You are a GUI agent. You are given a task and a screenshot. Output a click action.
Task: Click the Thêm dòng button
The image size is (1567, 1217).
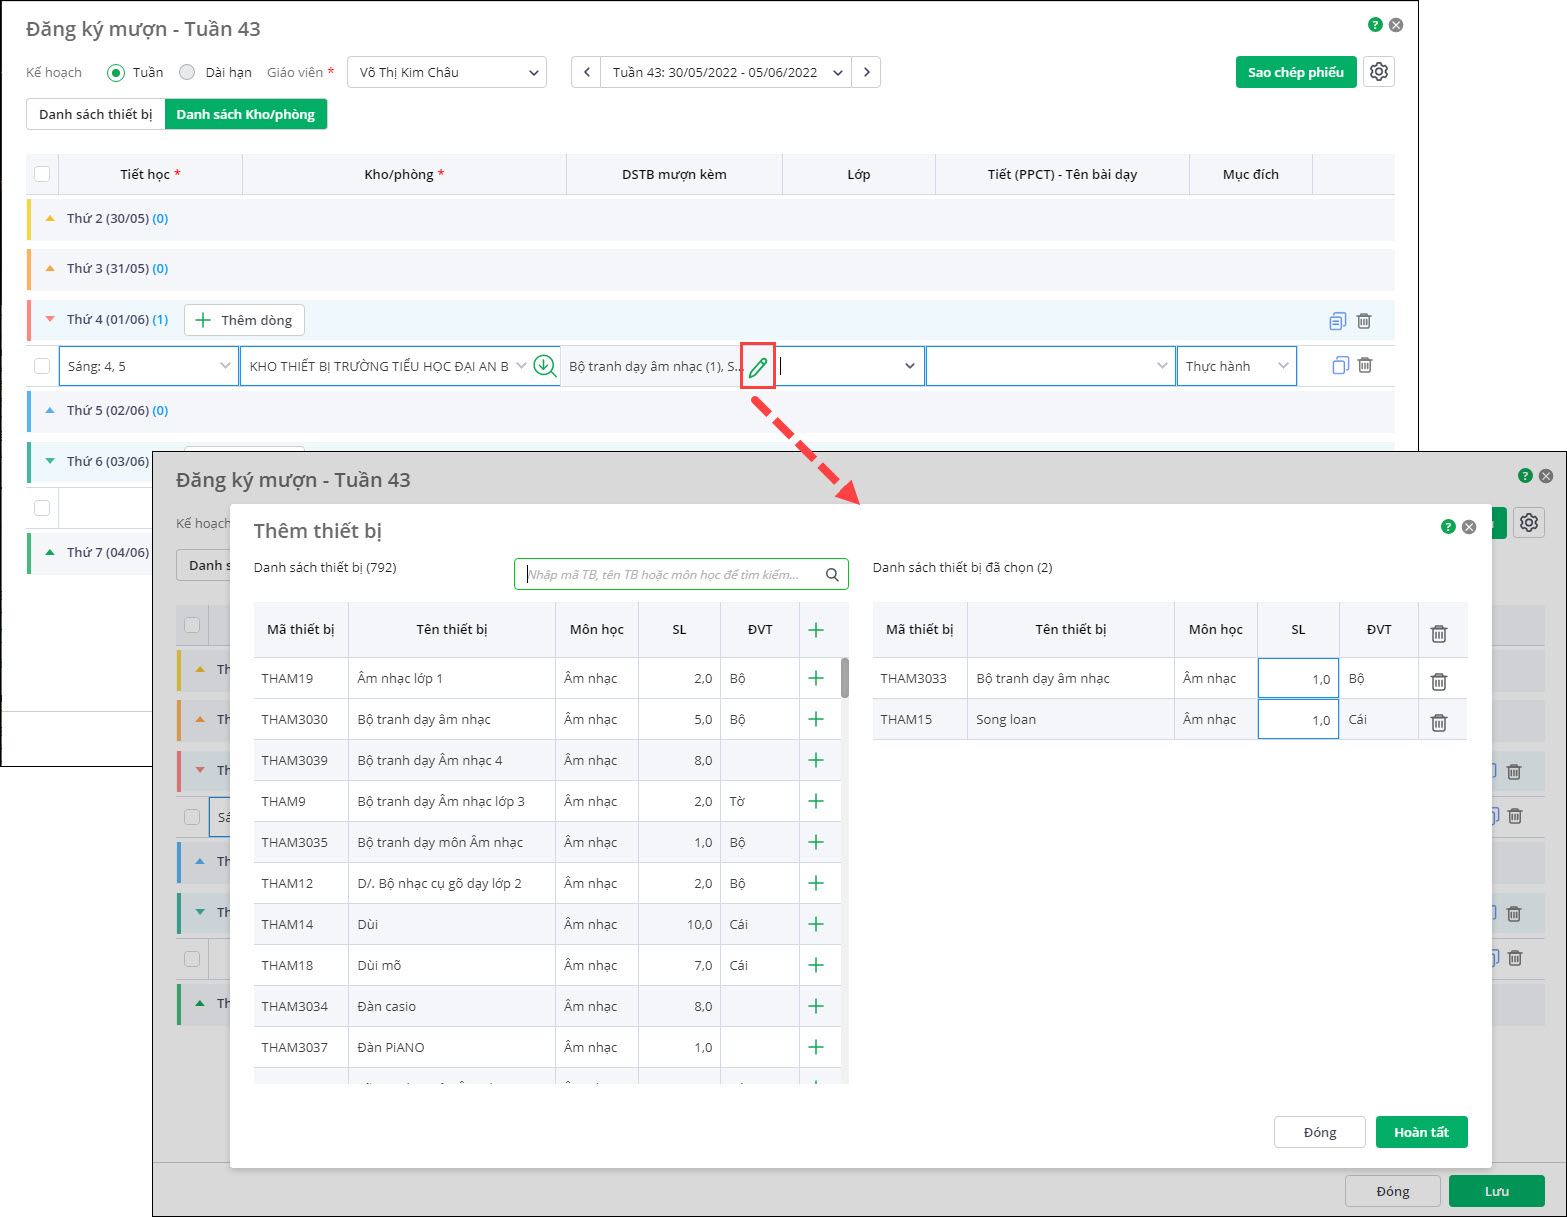(x=245, y=320)
